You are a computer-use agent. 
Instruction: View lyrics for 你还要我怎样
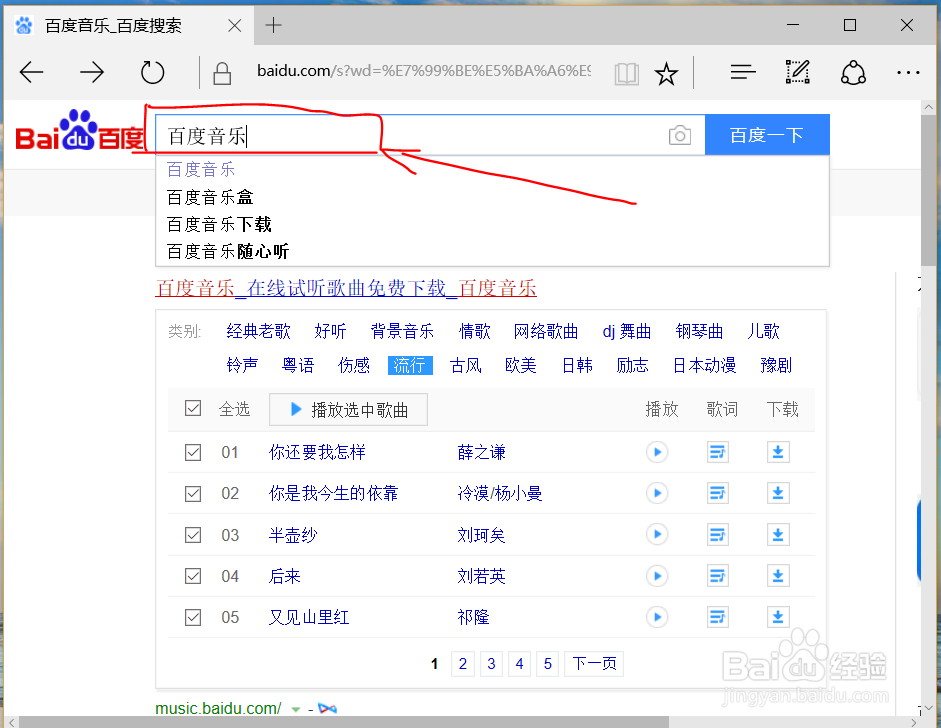coord(718,452)
